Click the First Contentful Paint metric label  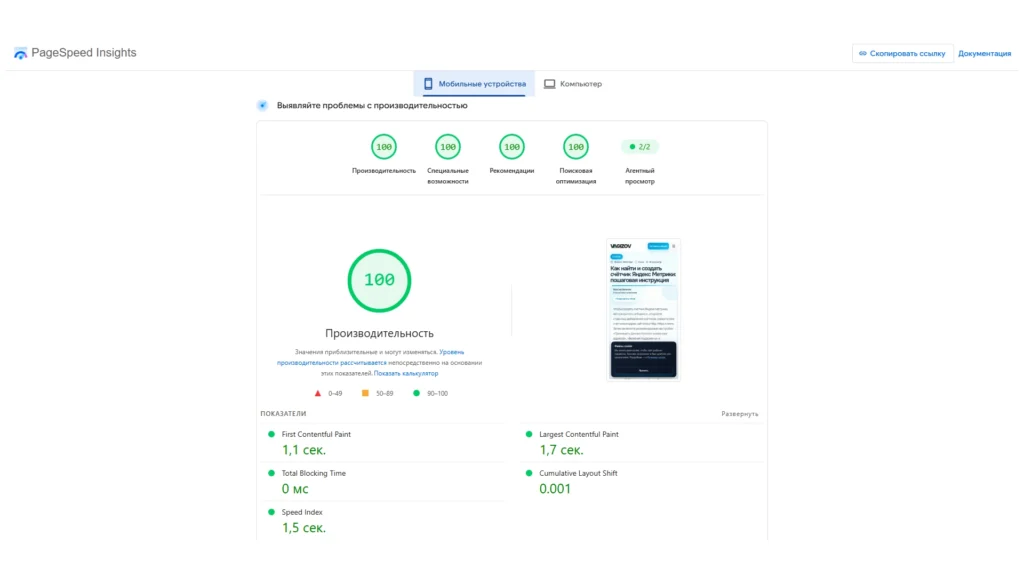click(x=316, y=434)
